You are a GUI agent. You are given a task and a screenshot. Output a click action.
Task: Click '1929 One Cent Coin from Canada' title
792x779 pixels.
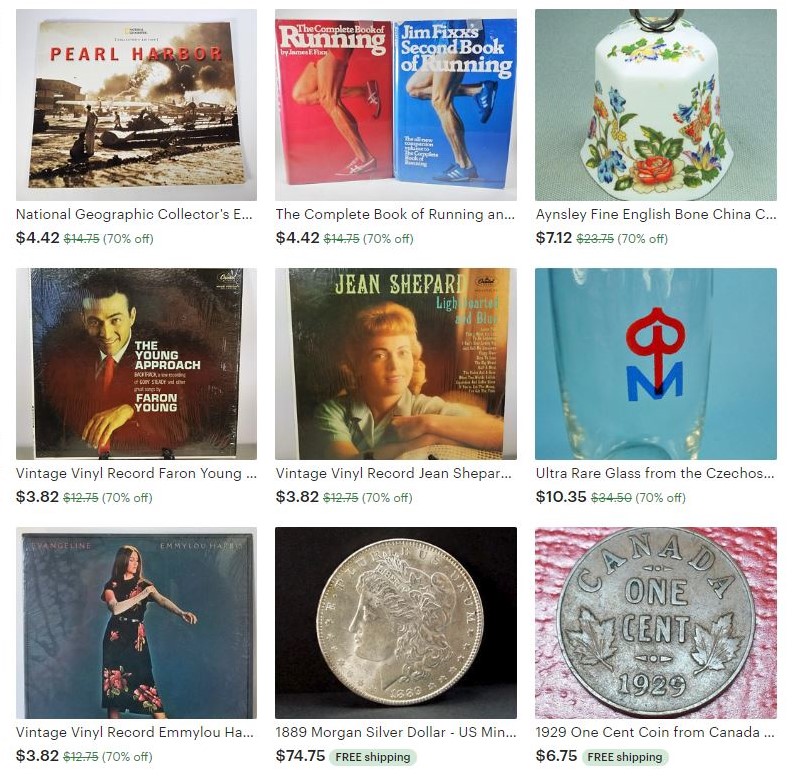click(x=655, y=733)
